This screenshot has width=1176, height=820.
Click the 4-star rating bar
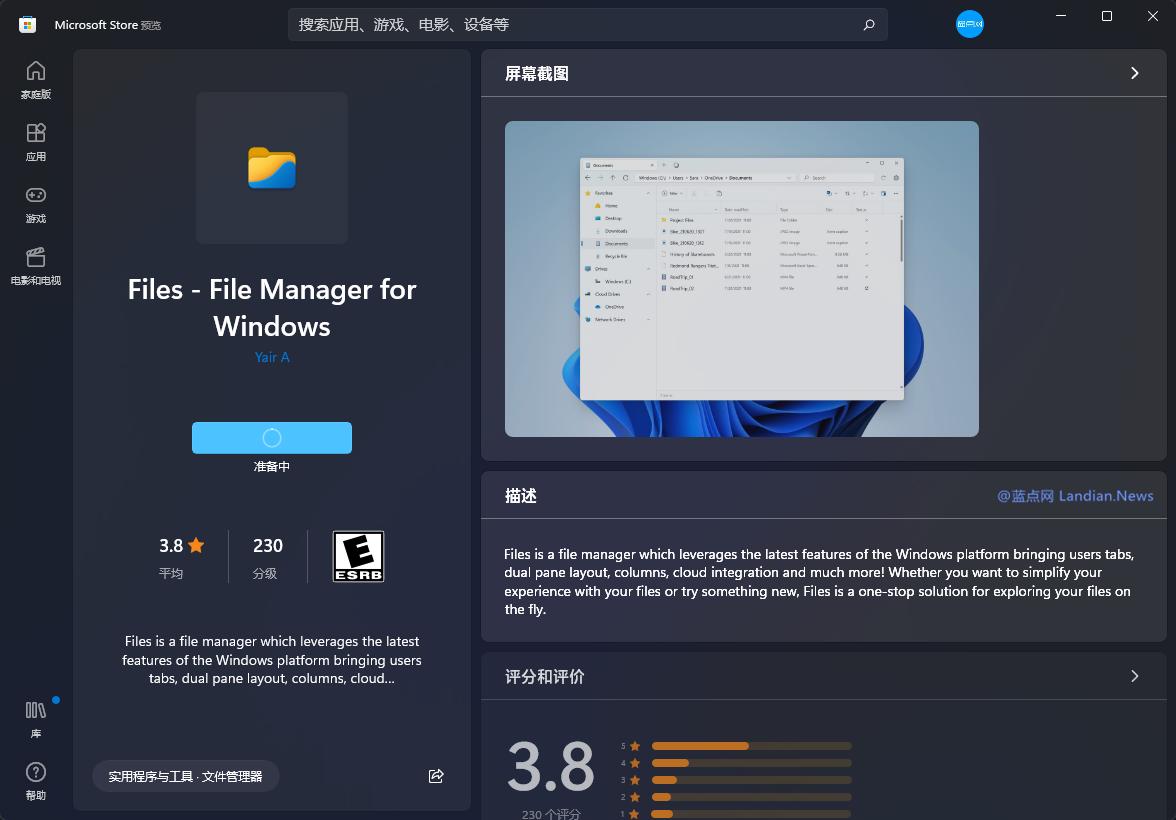[752, 763]
